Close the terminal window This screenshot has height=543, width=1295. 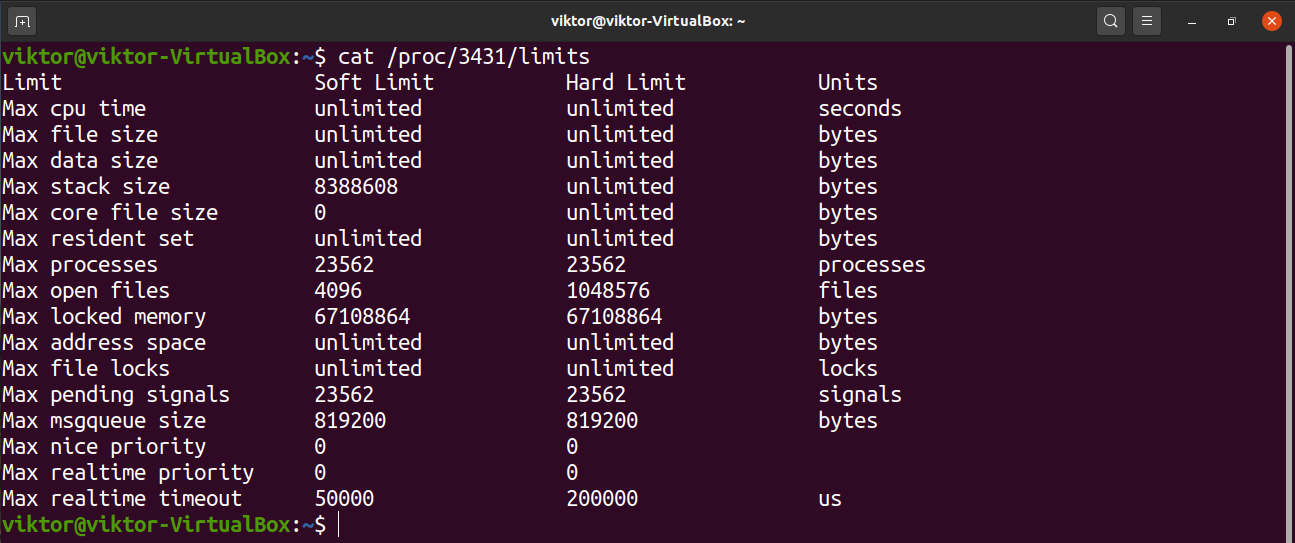[x=1271, y=20]
